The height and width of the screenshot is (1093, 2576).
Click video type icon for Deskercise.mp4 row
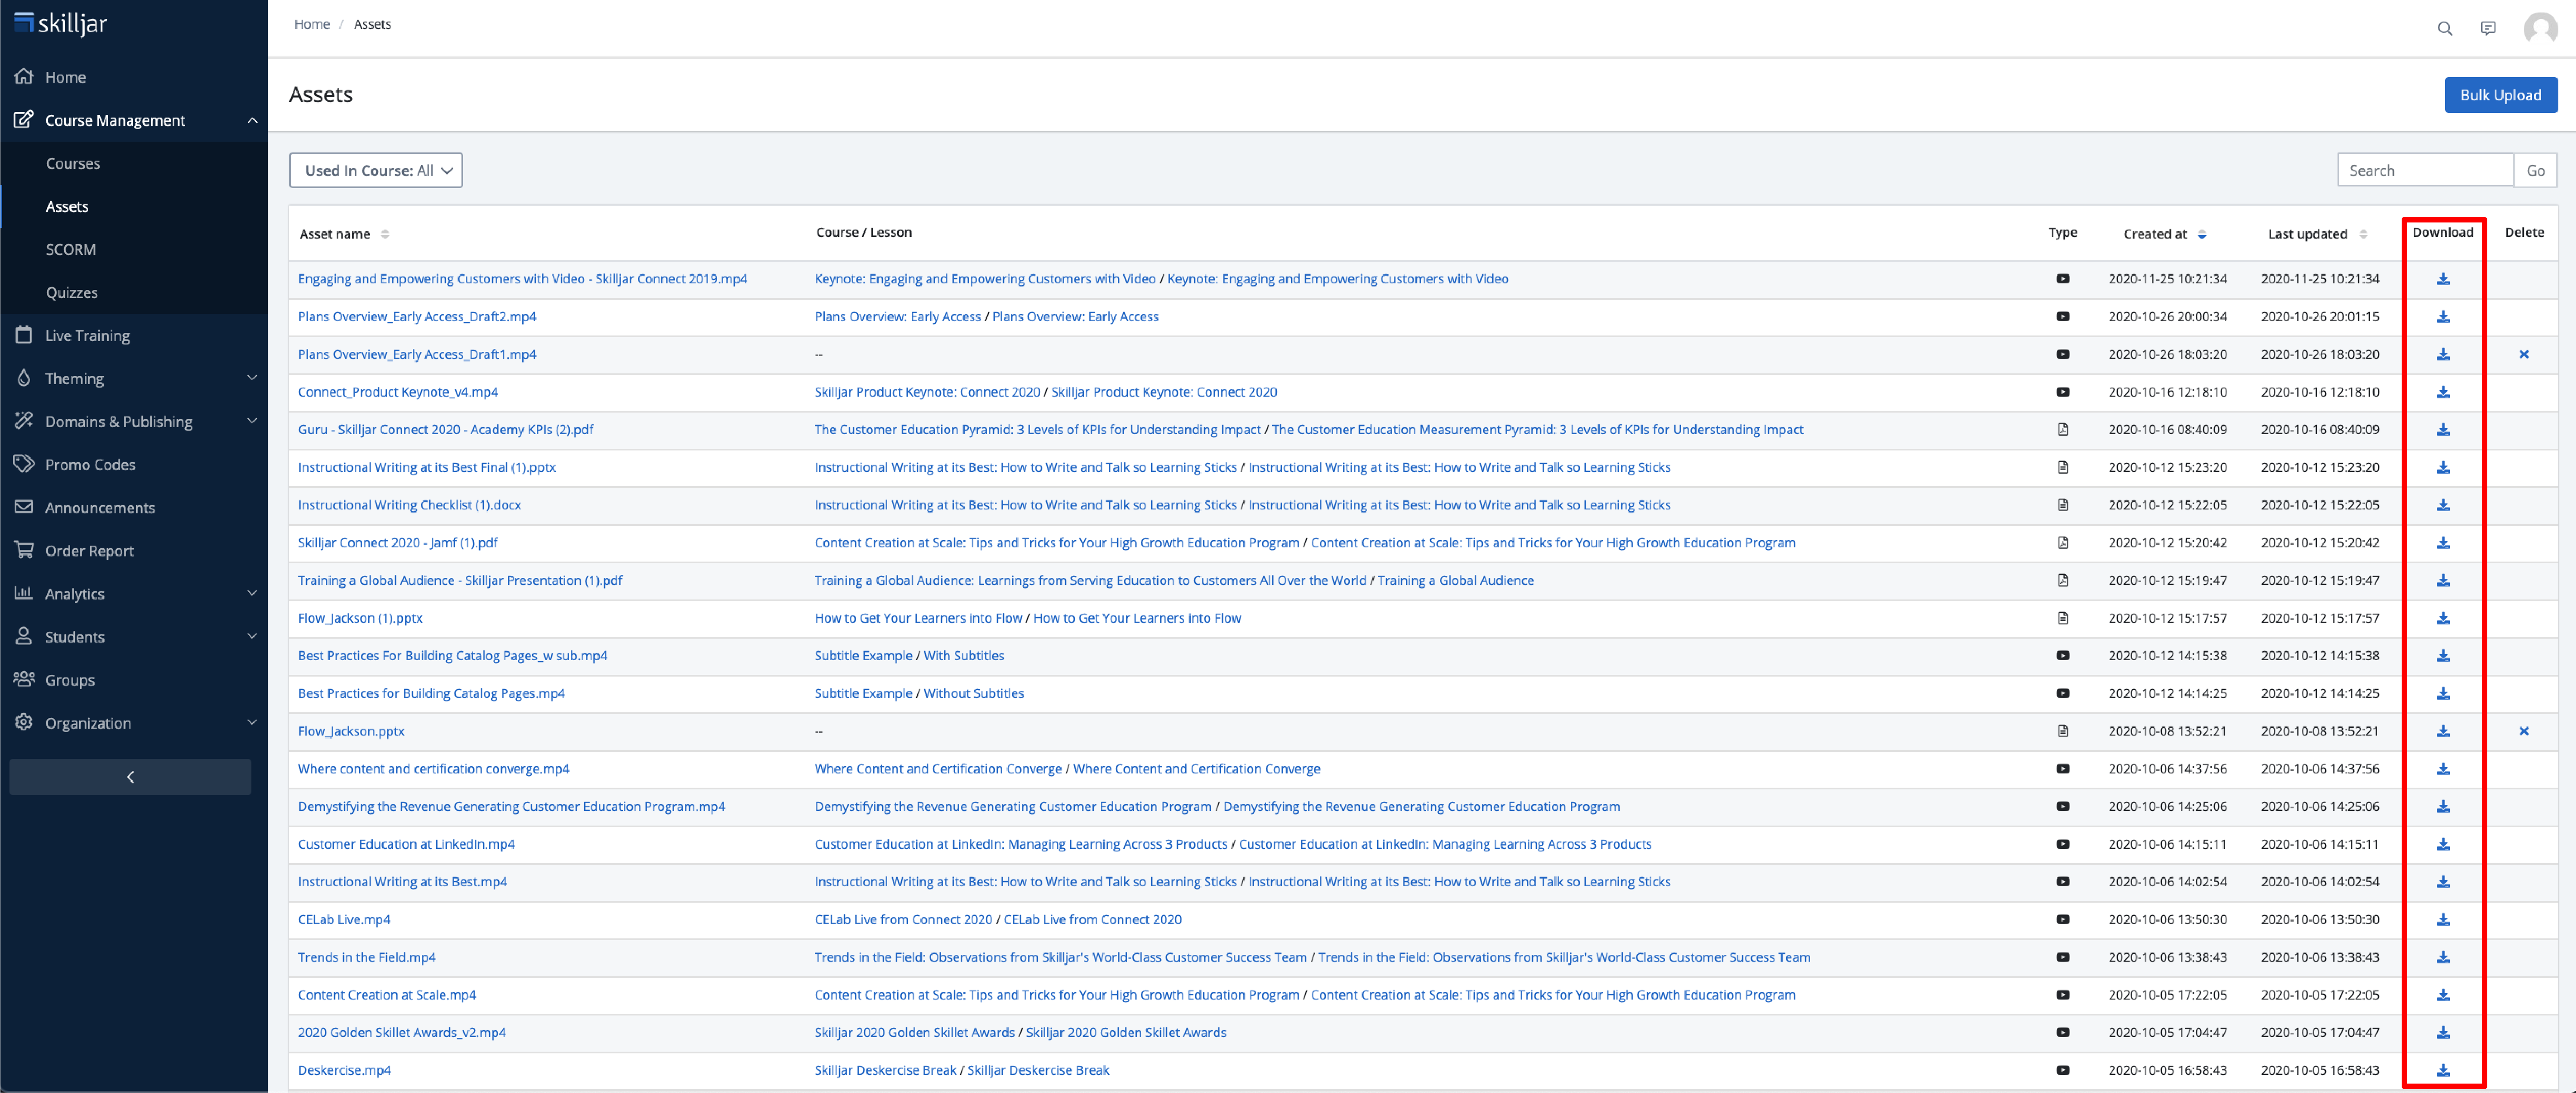pyautogui.click(x=2062, y=1070)
